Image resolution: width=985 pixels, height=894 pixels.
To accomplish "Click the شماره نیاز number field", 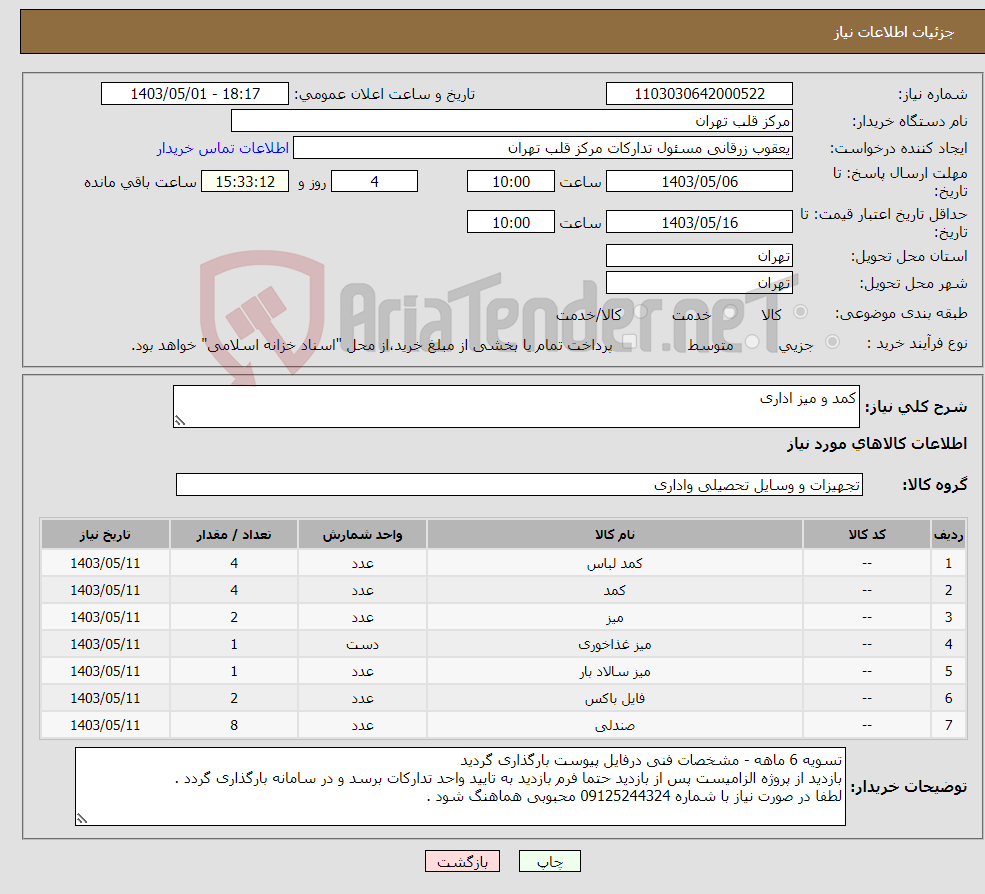I will click(x=699, y=94).
